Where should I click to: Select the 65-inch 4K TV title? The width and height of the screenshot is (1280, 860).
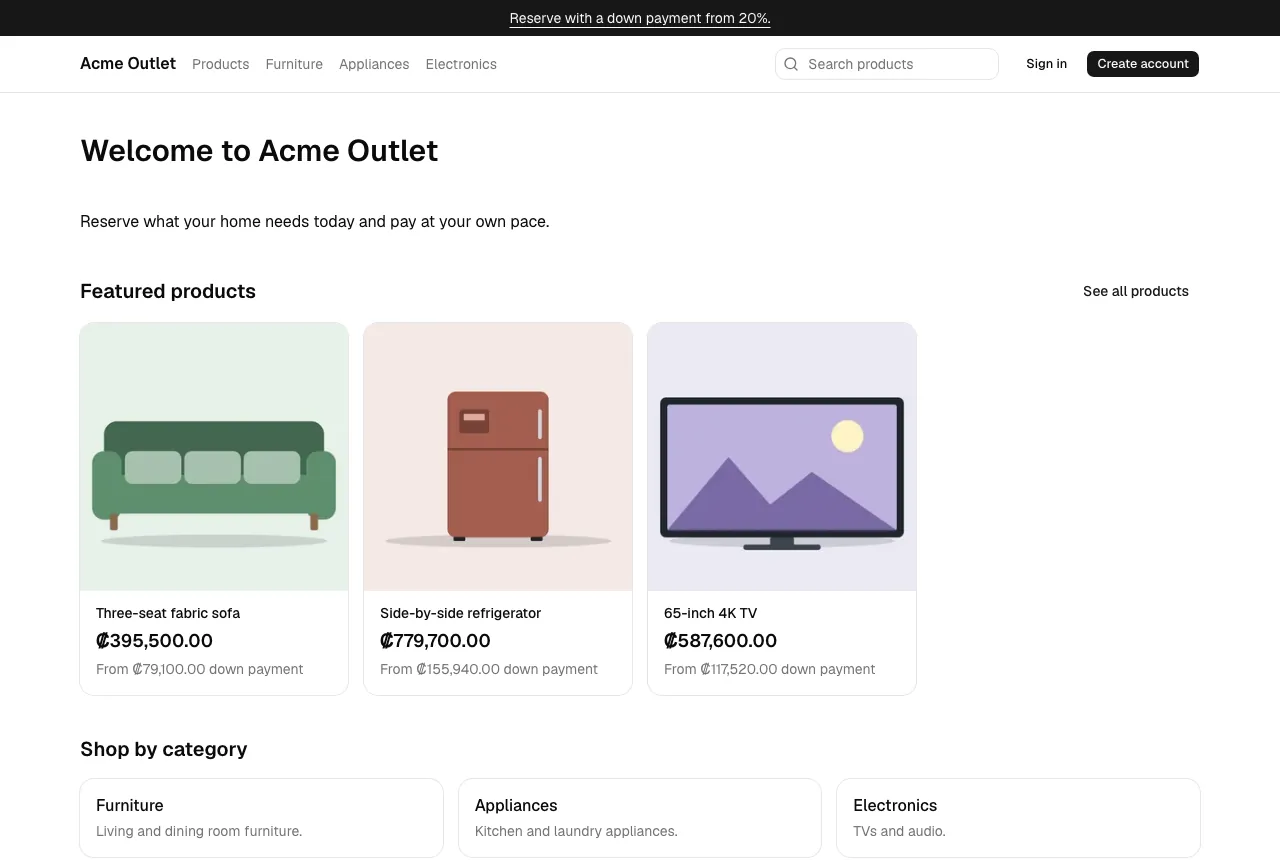710,613
